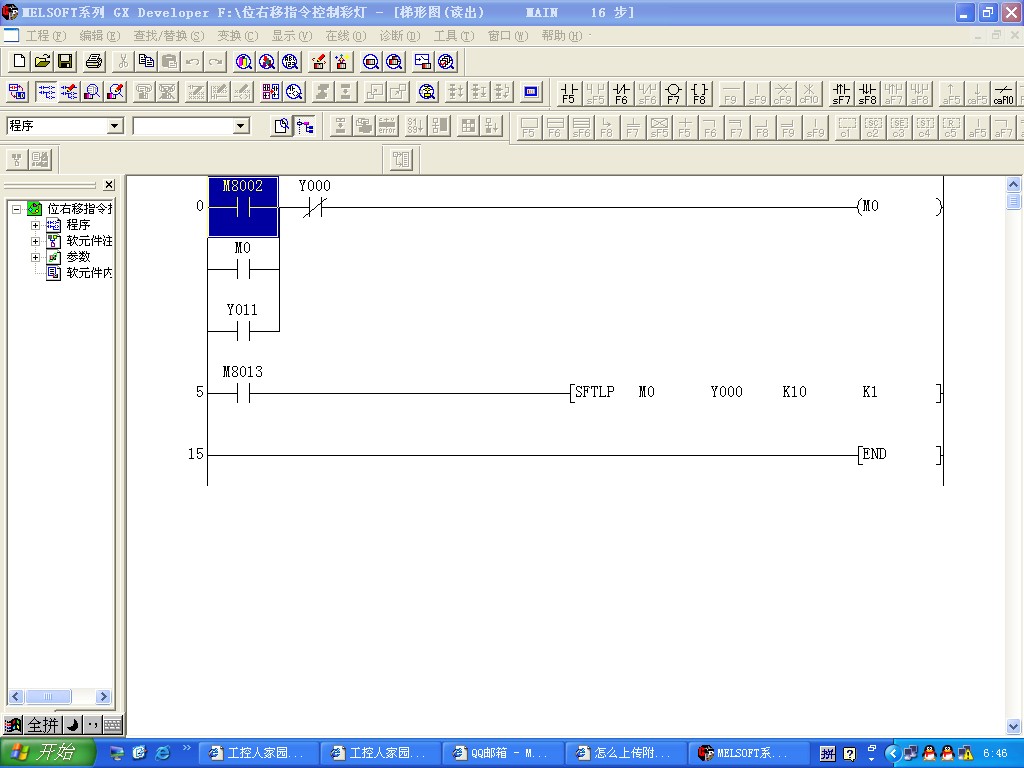Toggle ladder read mode button
This screenshot has height=768, width=1024.
[x=46, y=93]
